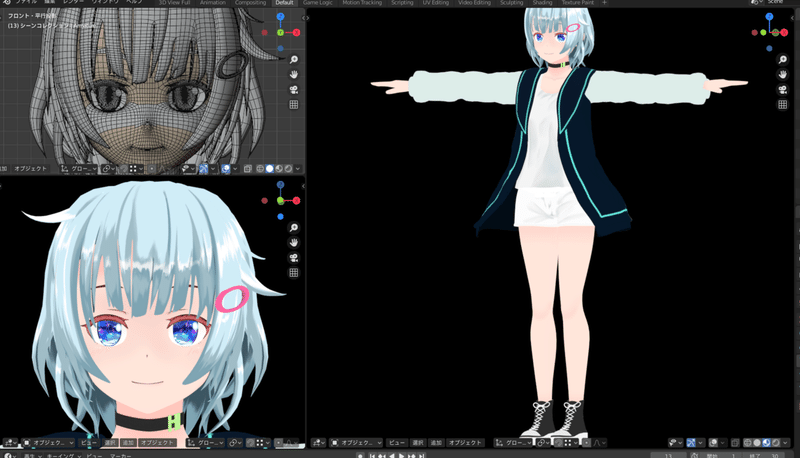Toggle preview range clock icon in timeline
This screenshot has height=458, width=800.
click(694, 455)
